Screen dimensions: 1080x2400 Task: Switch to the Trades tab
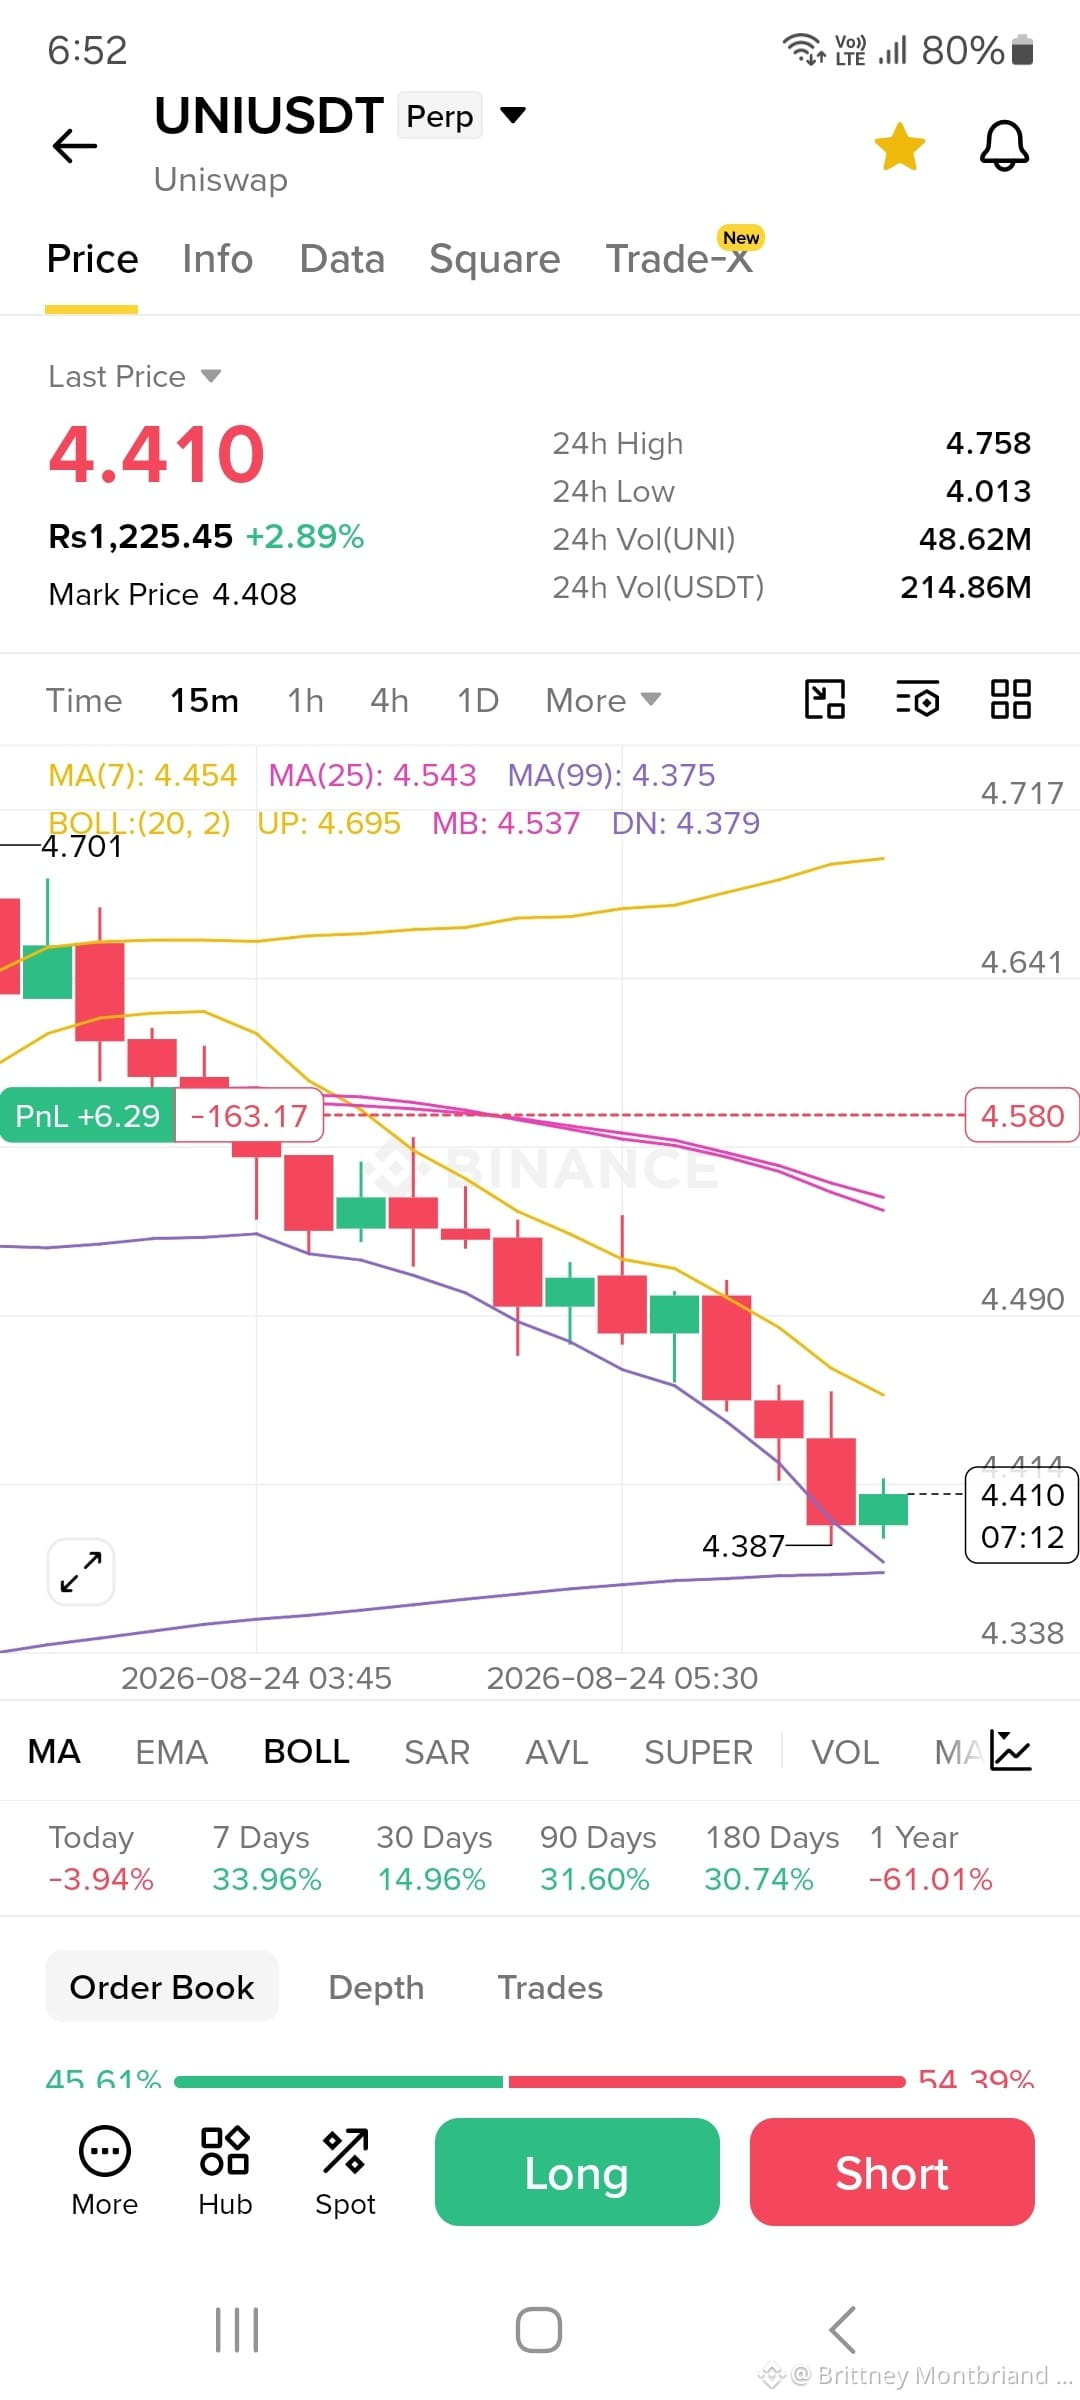pyautogui.click(x=550, y=1987)
